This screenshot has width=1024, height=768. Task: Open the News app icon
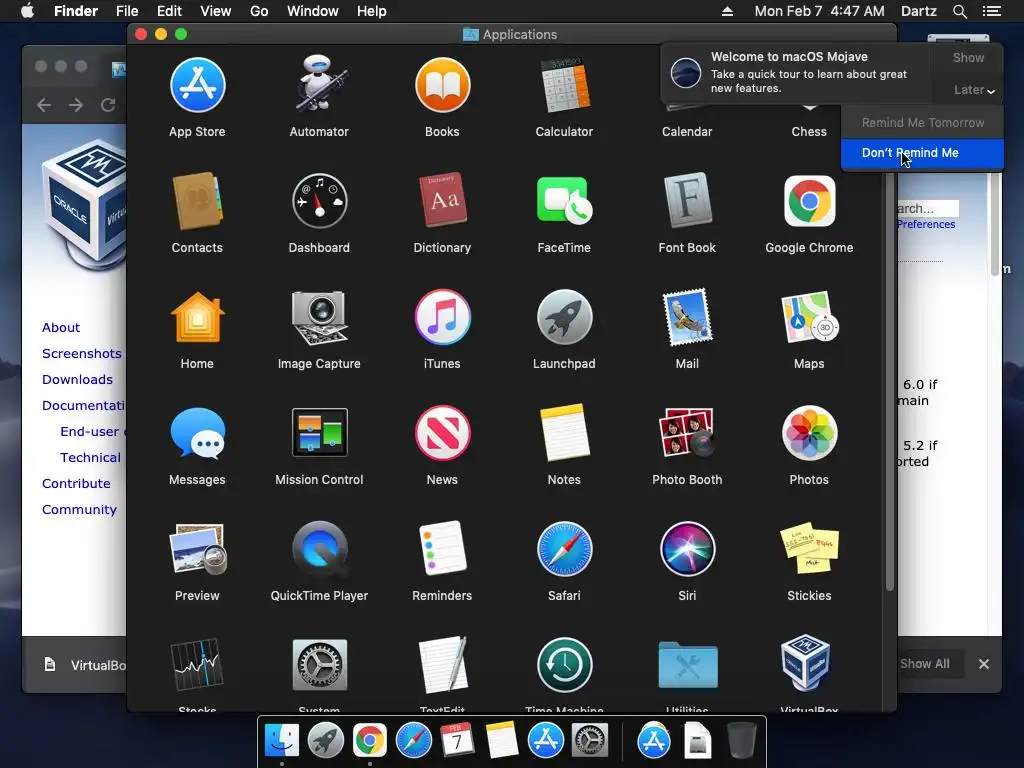(x=442, y=433)
